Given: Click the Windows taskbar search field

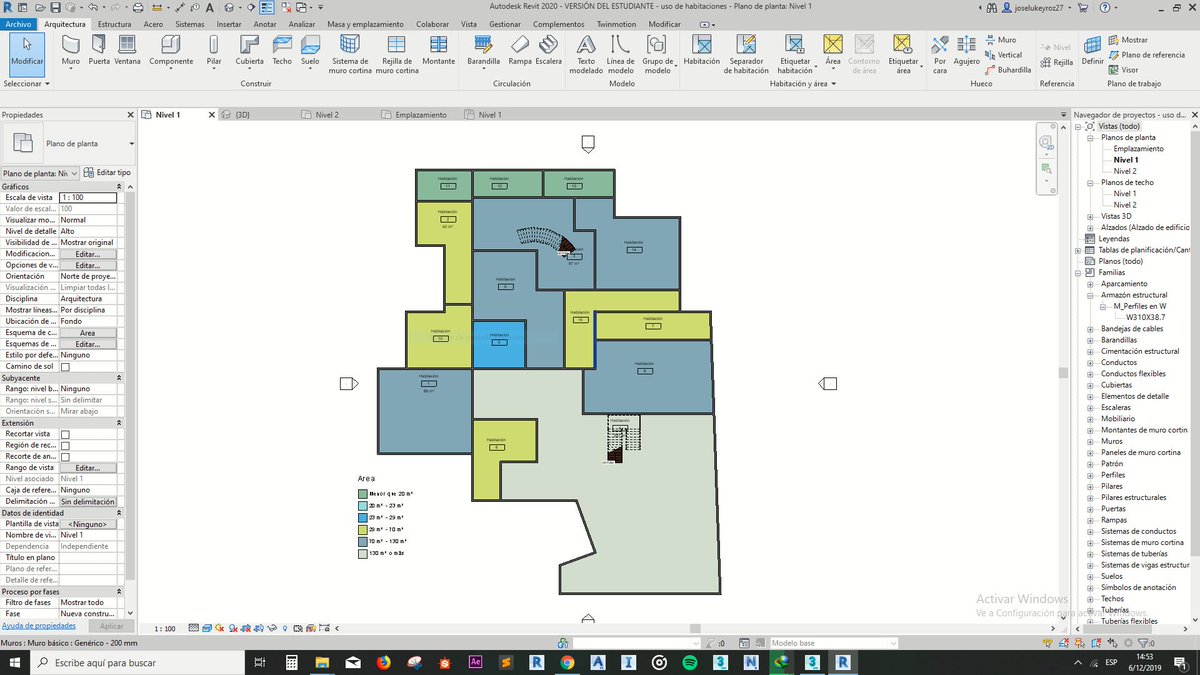Looking at the screenshot, I should tap(110, 661).
